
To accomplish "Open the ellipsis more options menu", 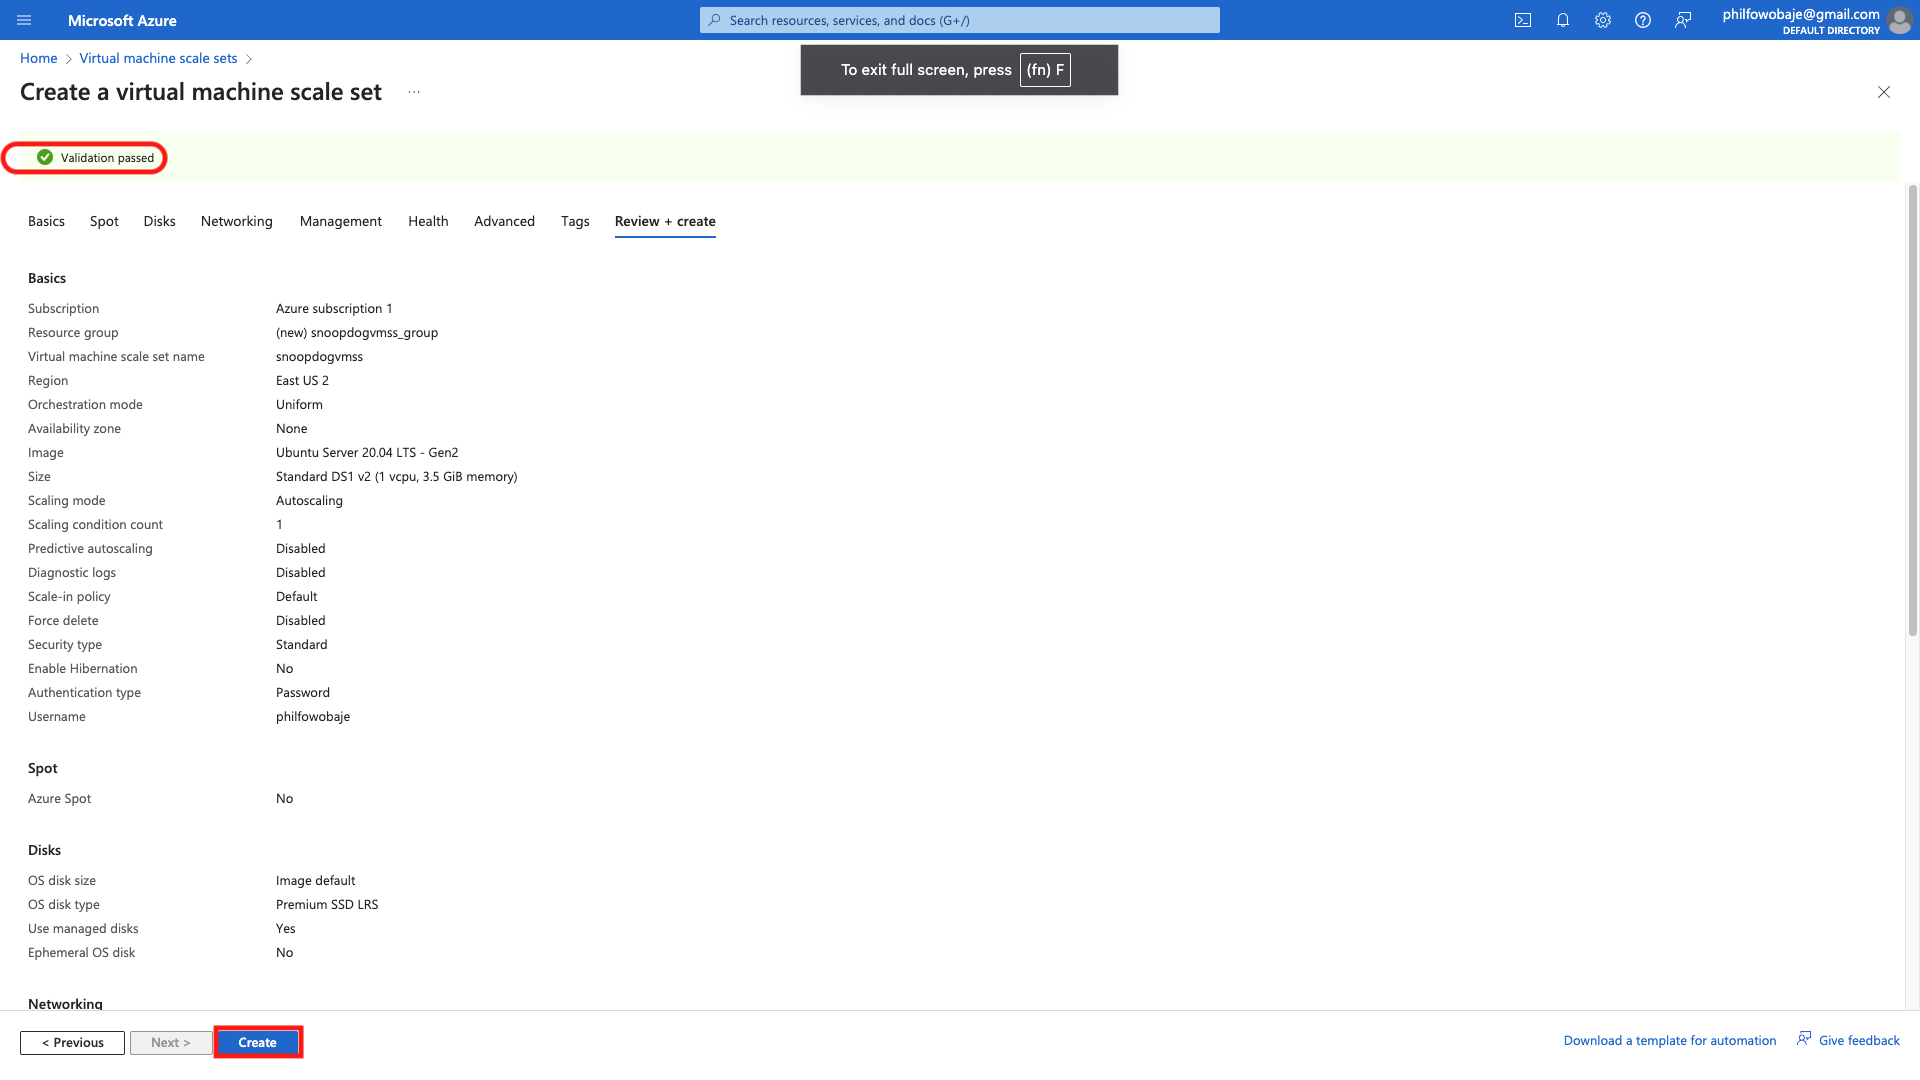I will (414, 92).
